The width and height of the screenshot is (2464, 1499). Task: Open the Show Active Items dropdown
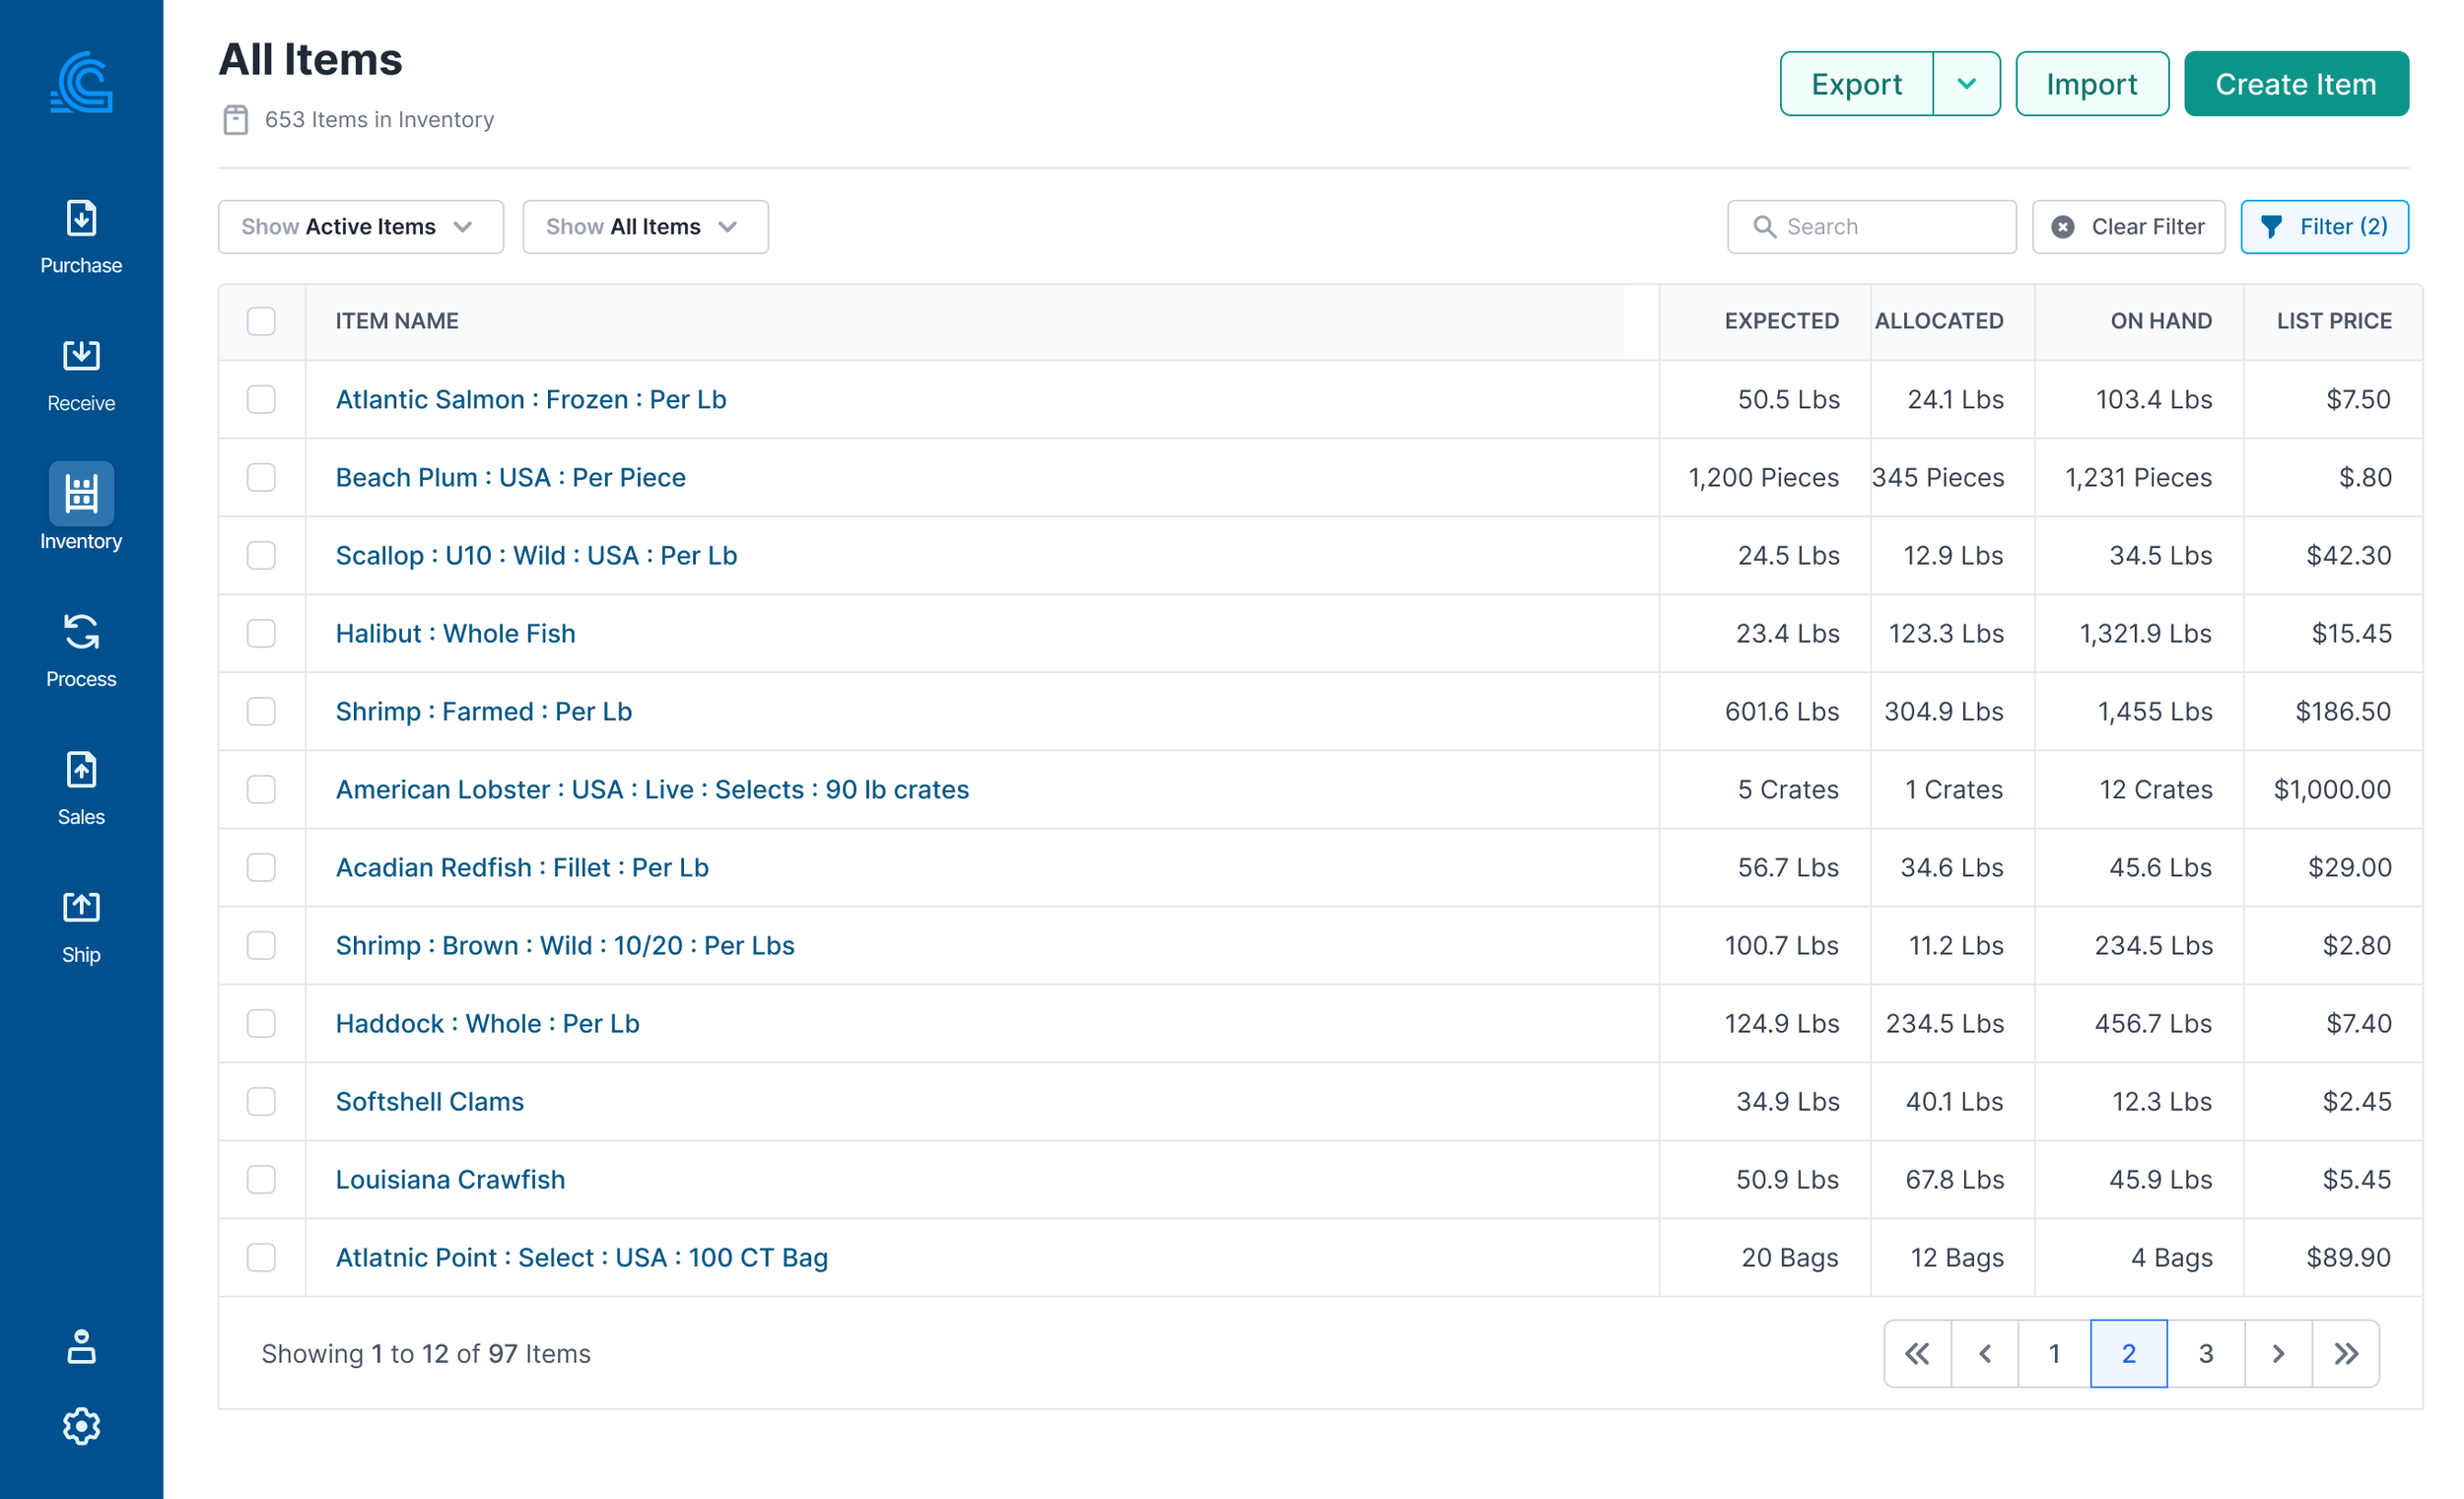coord(361,227)
